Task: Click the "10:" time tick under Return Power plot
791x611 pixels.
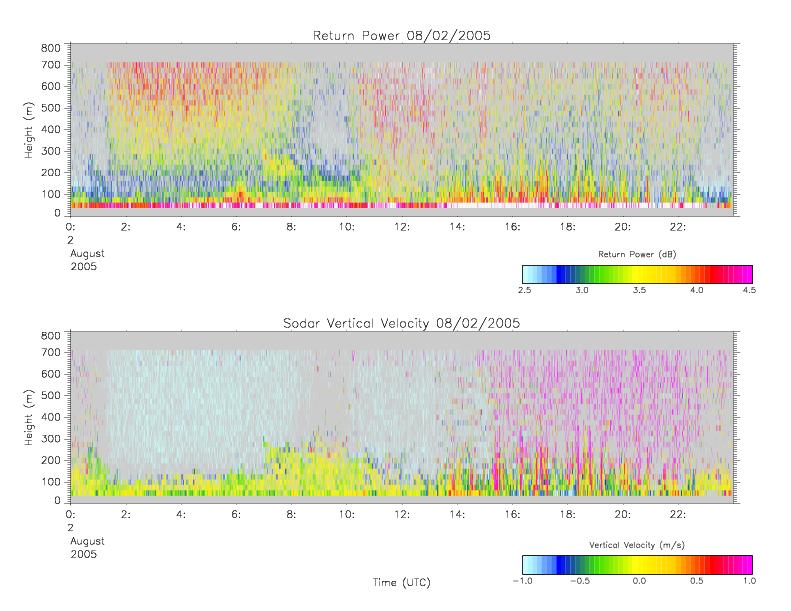Action: pos(347,227)
